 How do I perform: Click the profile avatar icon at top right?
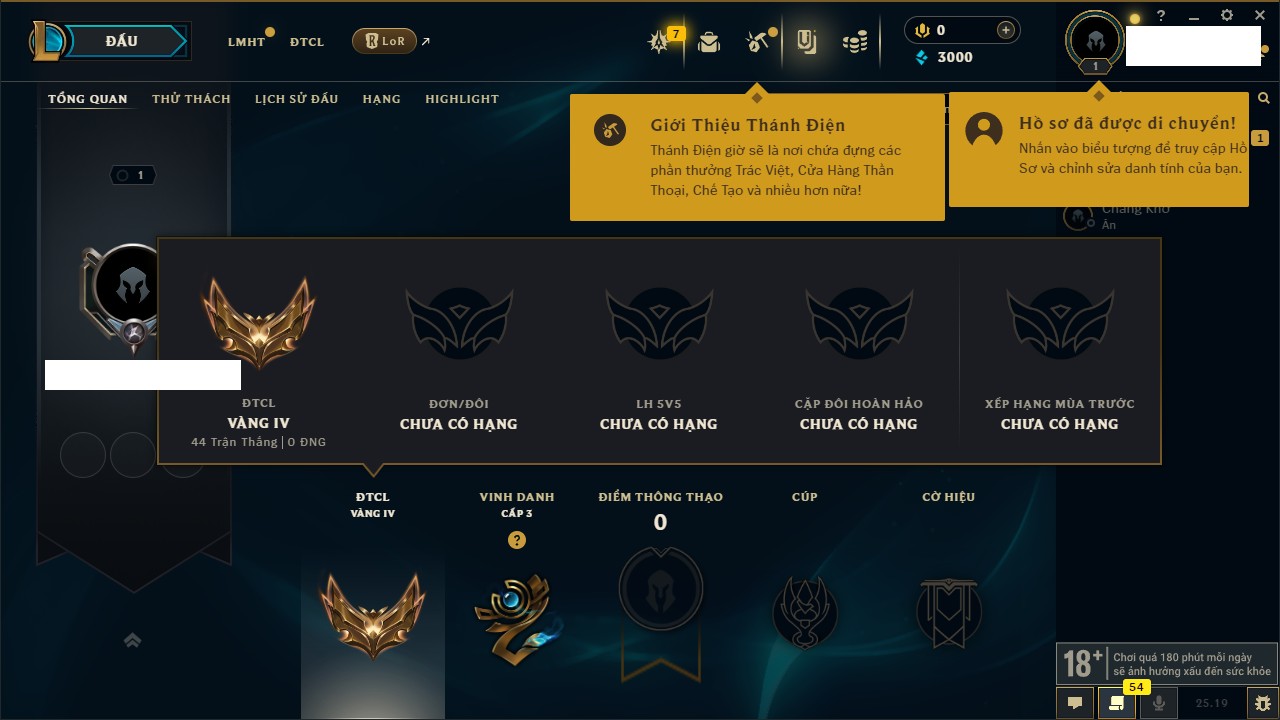click(x=1095, y=40)
